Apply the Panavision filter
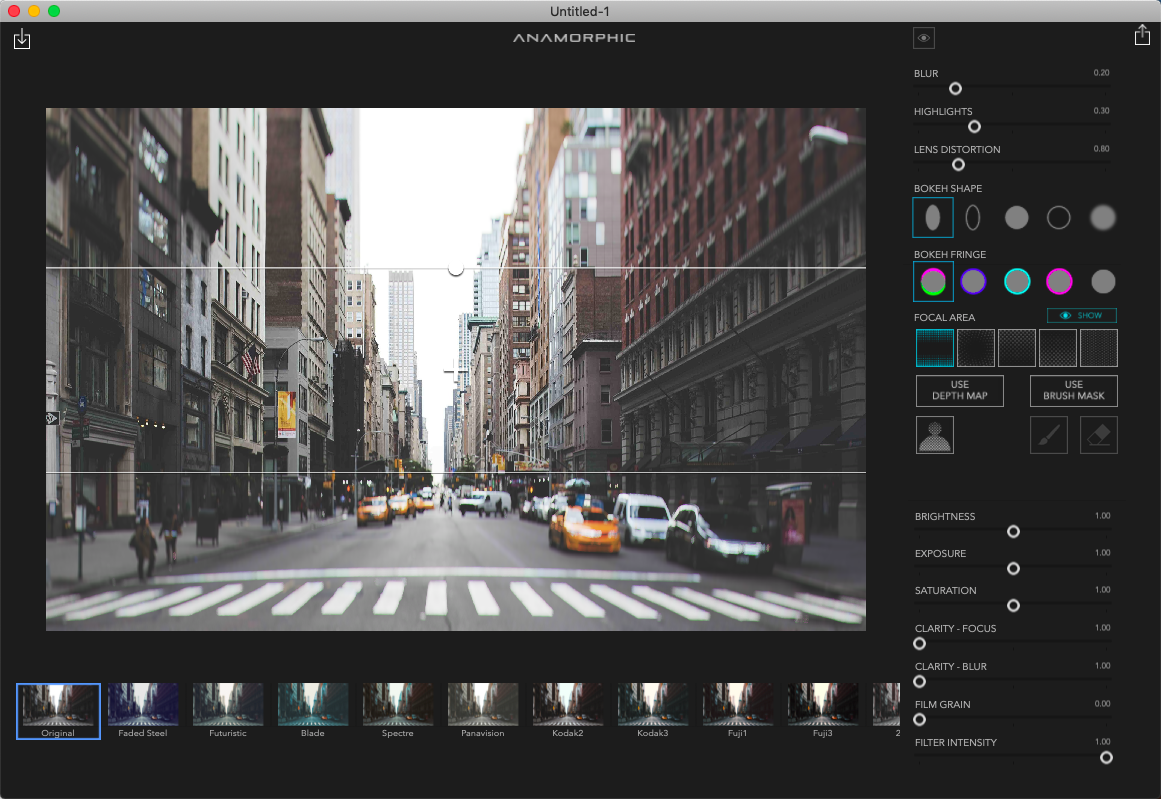Screen dimensions: 1161x799 tap(483, 711)
